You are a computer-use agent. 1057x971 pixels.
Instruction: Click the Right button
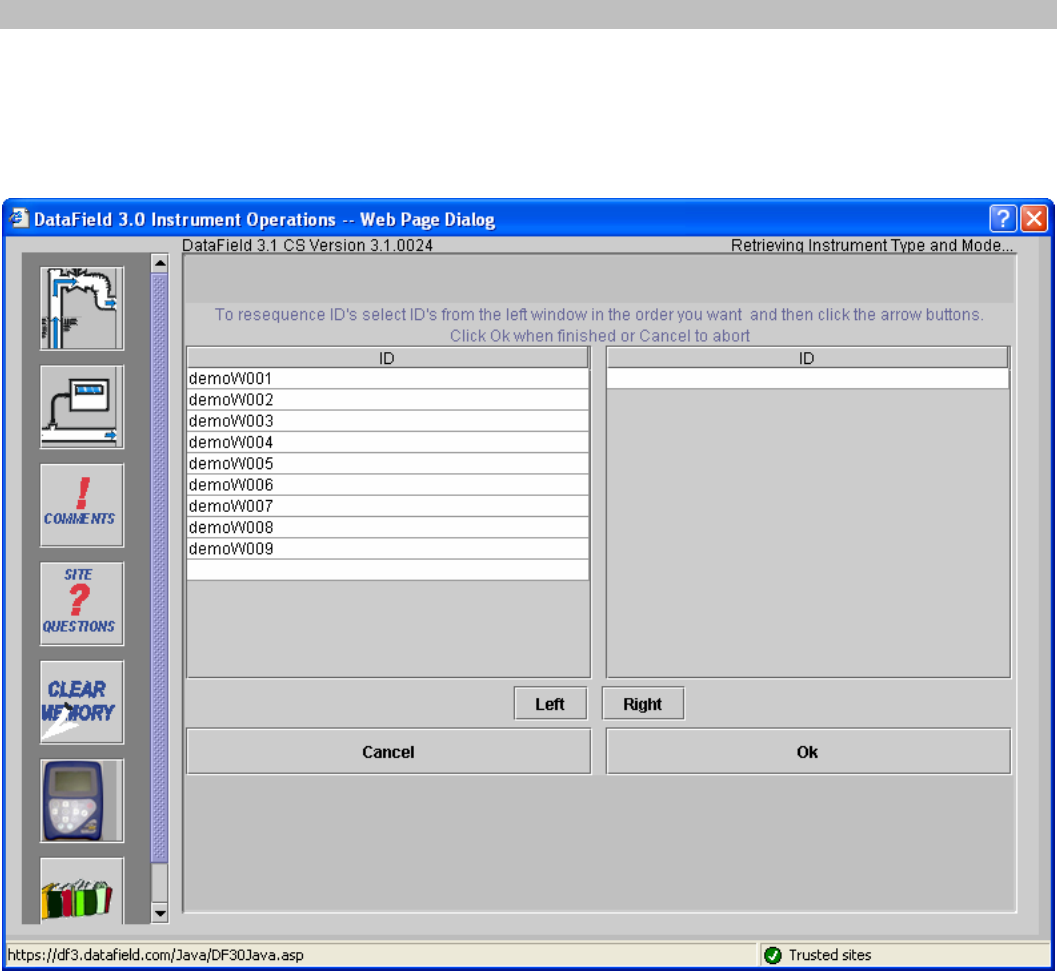(x=642, y=704)
